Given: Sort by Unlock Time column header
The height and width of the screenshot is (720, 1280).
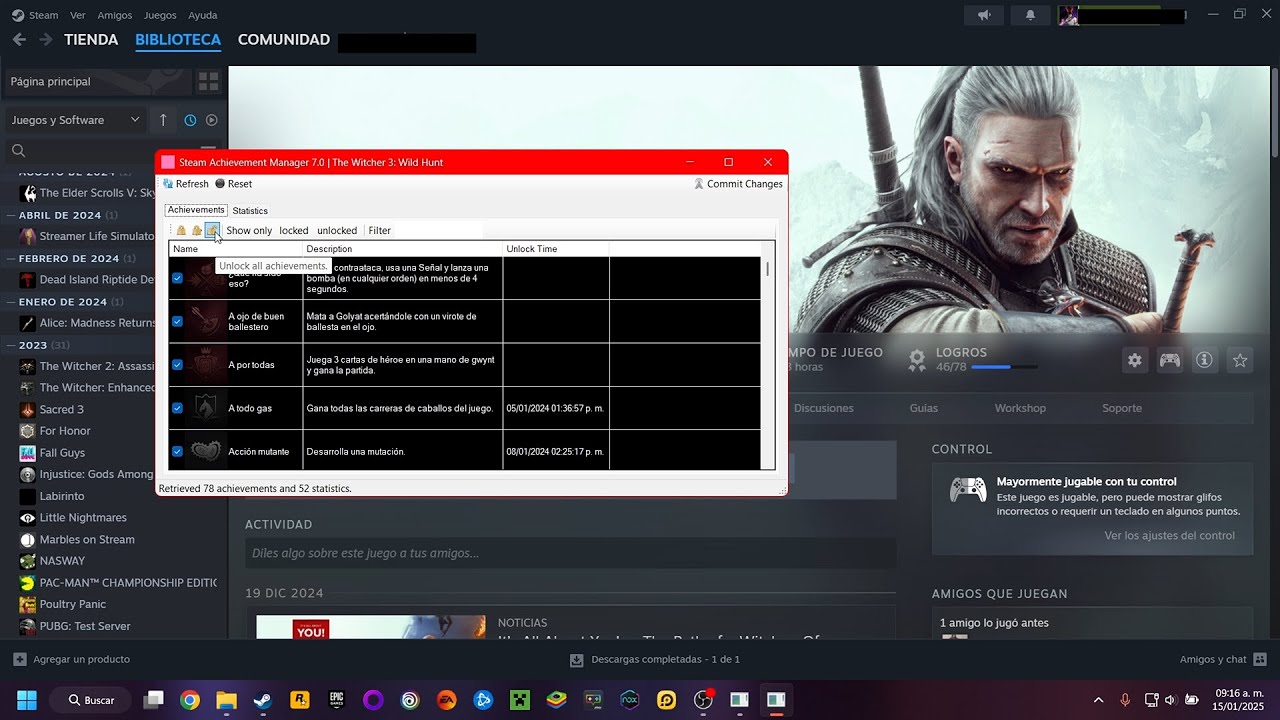Looking at the screenshot, I should (555, 249).
